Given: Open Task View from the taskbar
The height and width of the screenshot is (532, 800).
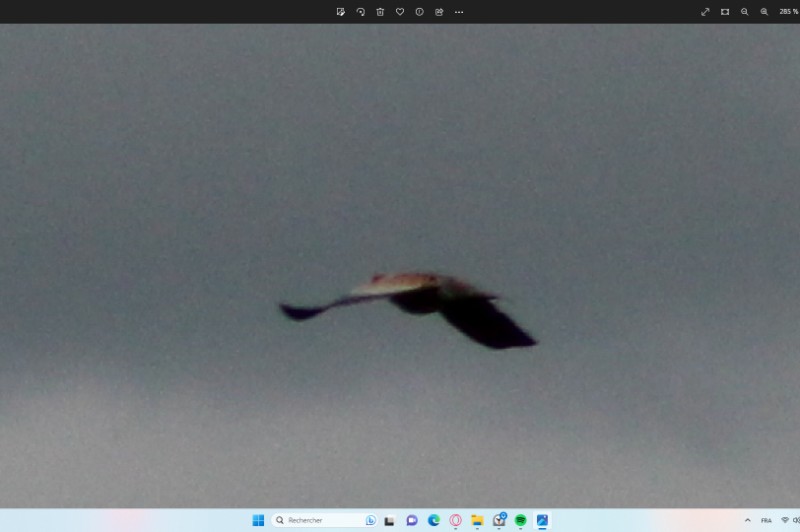Looking at the screenshot, I should click(x=389, y=520).
